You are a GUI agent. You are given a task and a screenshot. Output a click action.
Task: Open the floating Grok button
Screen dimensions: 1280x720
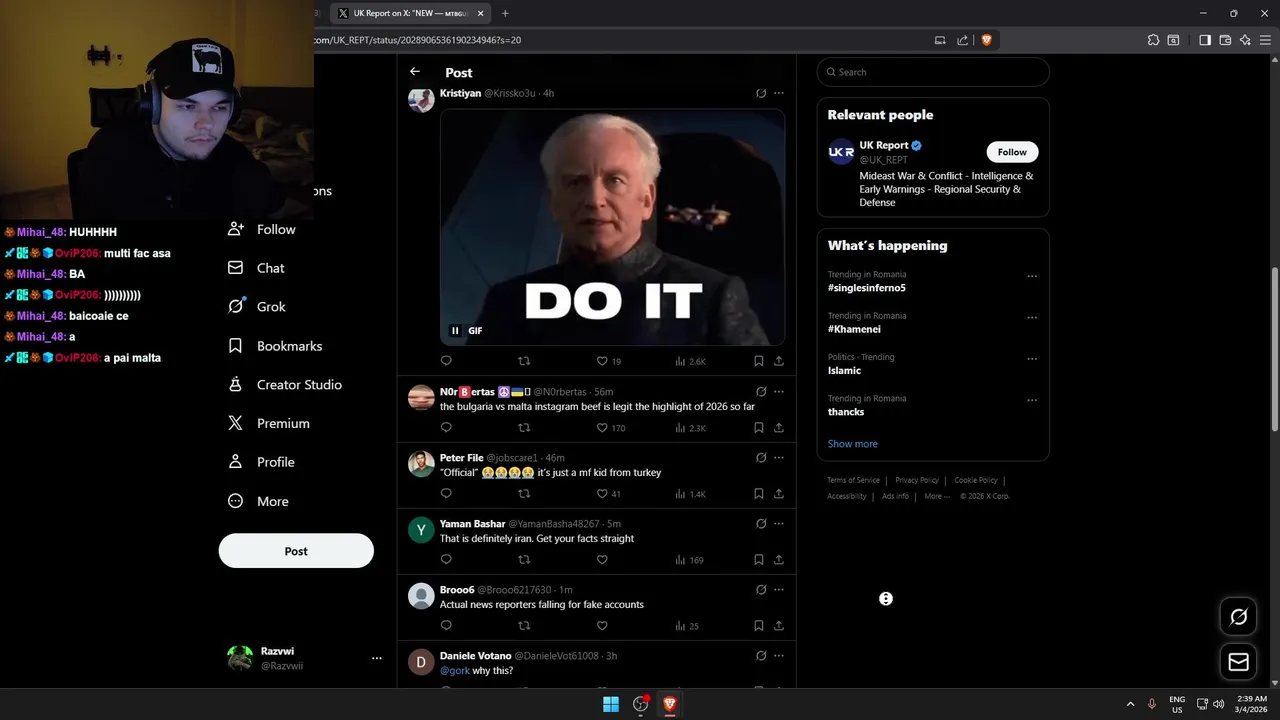click(x=1239, y=617)
